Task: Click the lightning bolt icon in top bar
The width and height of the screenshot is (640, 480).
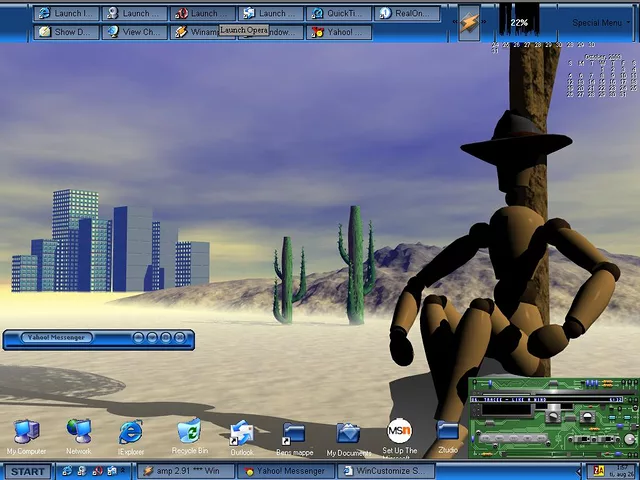Action: (469, 22)
